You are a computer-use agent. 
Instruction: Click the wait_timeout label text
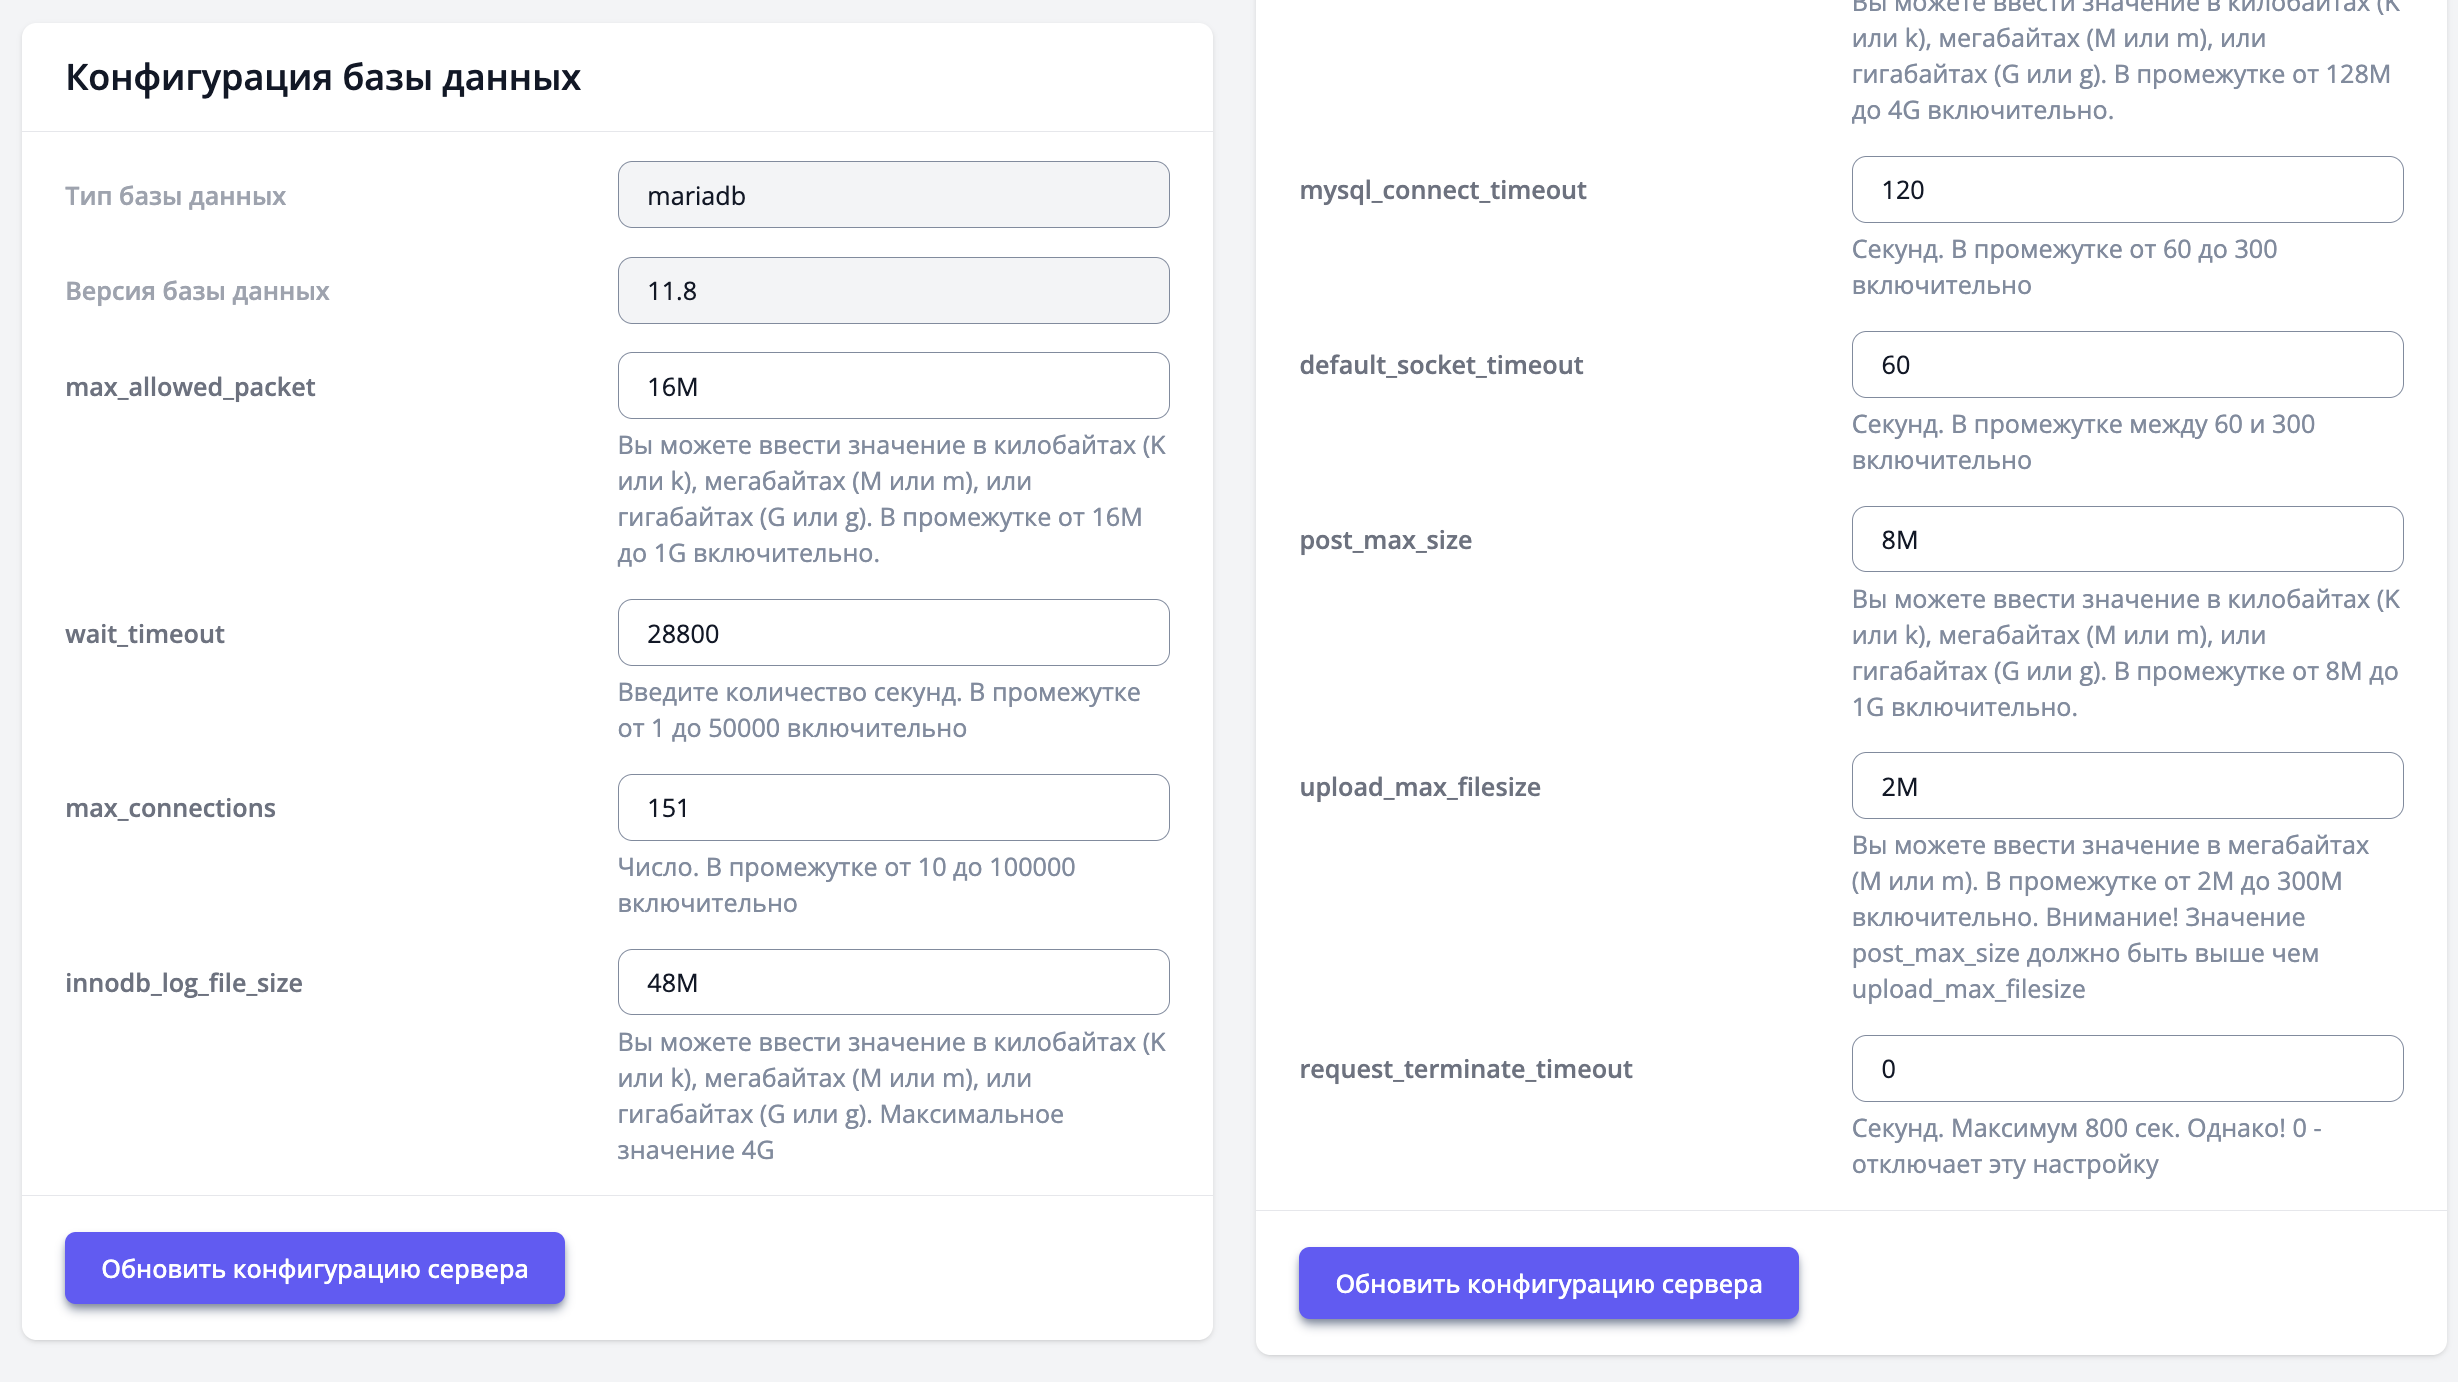[x=145, y=634]
